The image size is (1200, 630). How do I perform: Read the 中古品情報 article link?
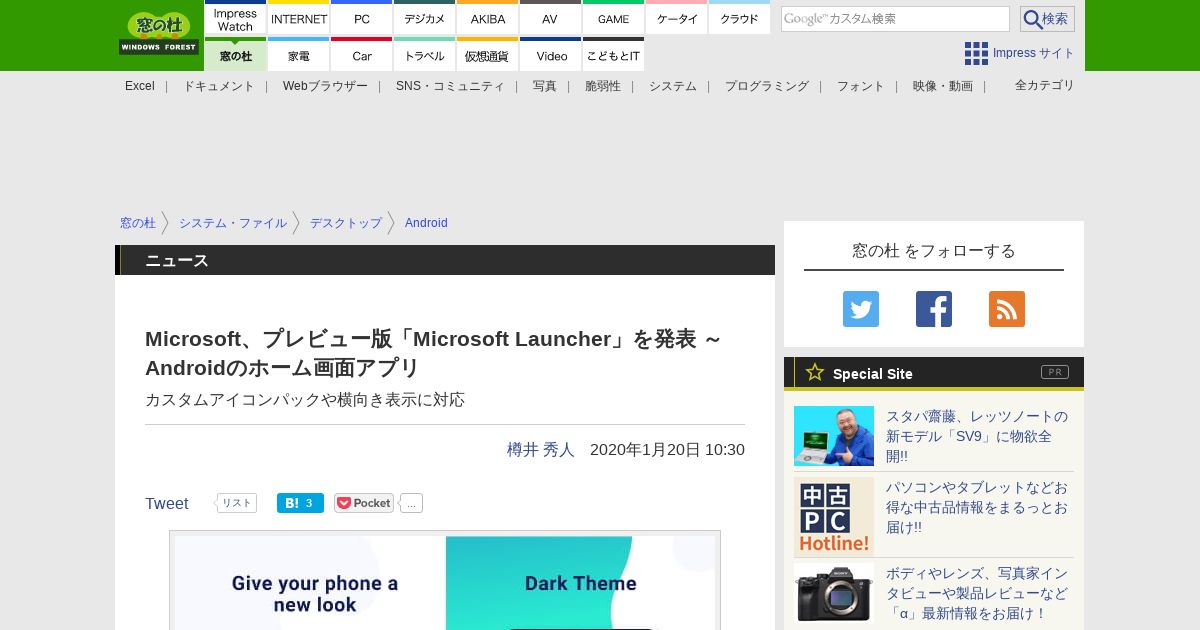pos(977,507)
